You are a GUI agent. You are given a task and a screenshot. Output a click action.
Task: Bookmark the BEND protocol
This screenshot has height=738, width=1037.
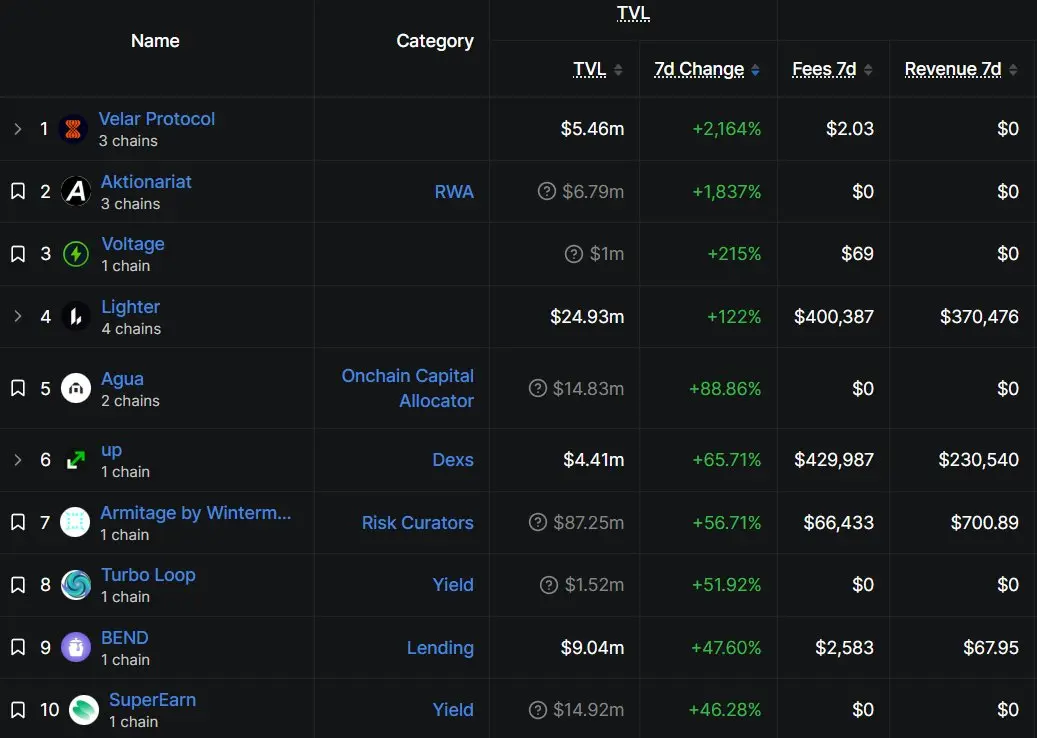pyautogui.click(x=18, y=647)
